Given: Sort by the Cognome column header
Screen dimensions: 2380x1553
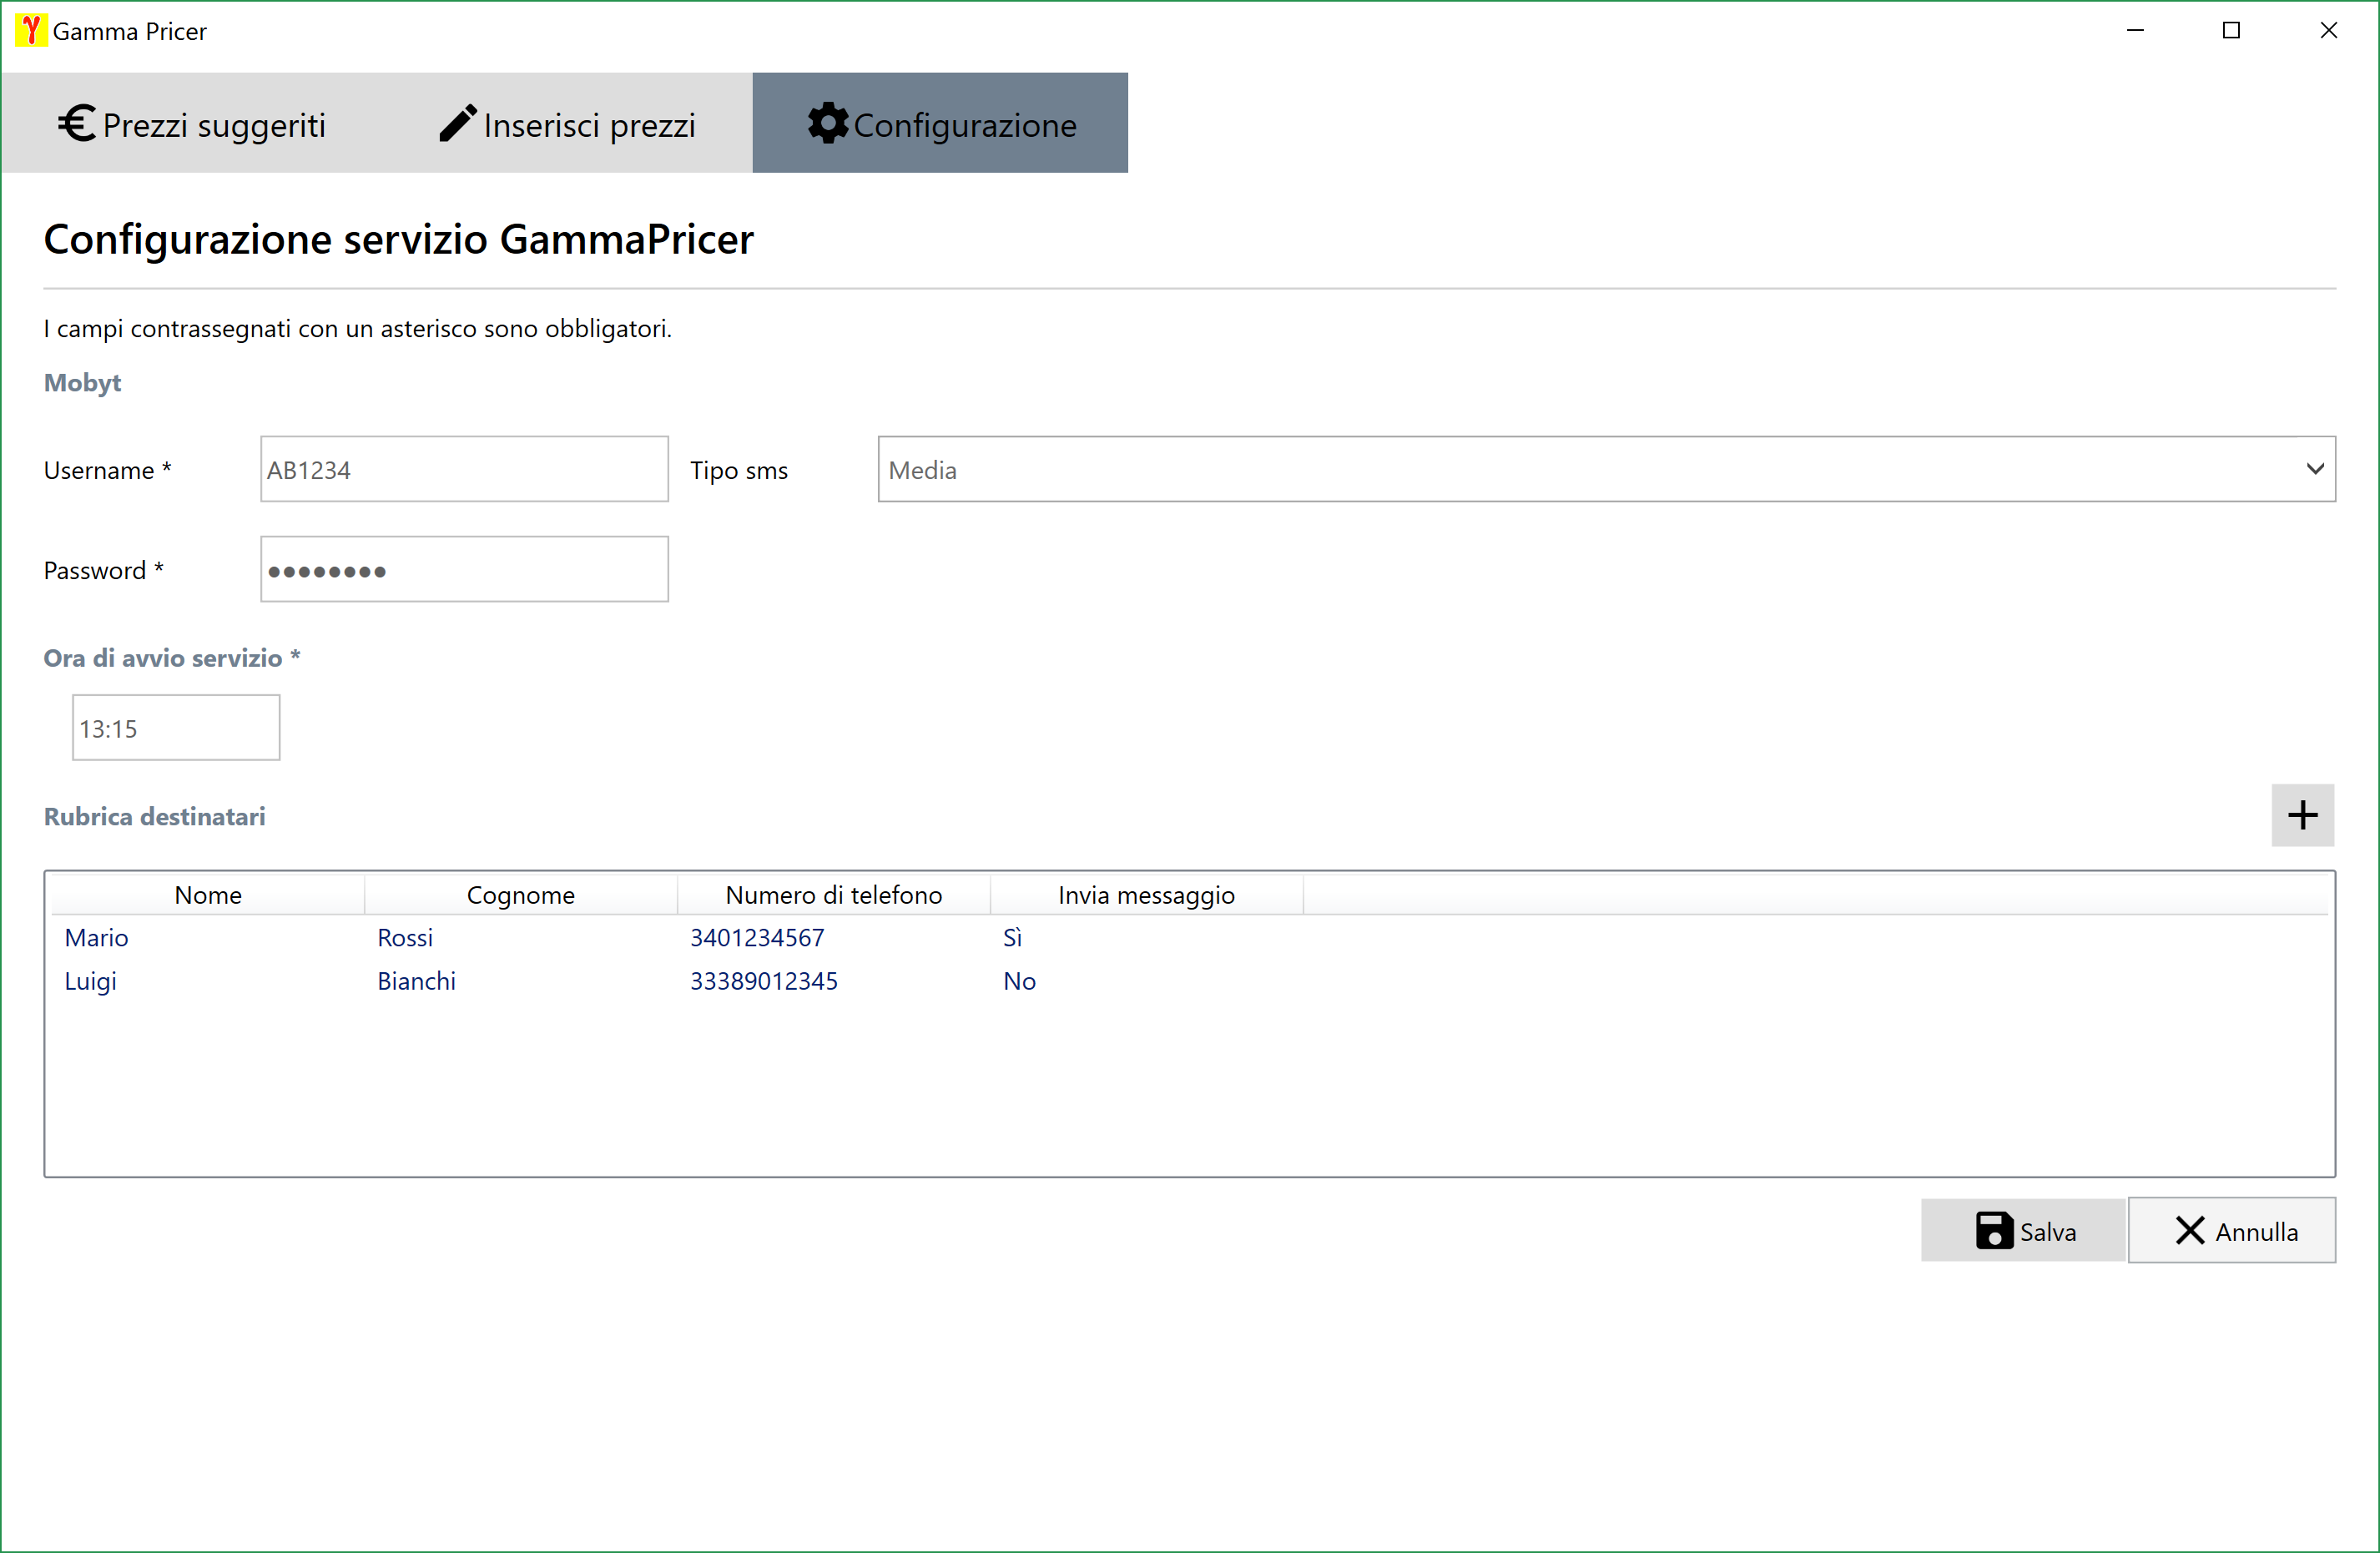Looking at the screenshot, I should (520, 894).
